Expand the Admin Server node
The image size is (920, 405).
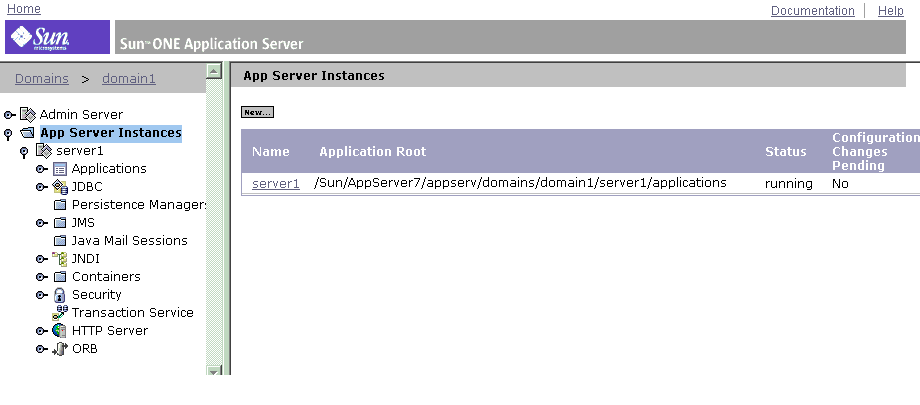9,115
